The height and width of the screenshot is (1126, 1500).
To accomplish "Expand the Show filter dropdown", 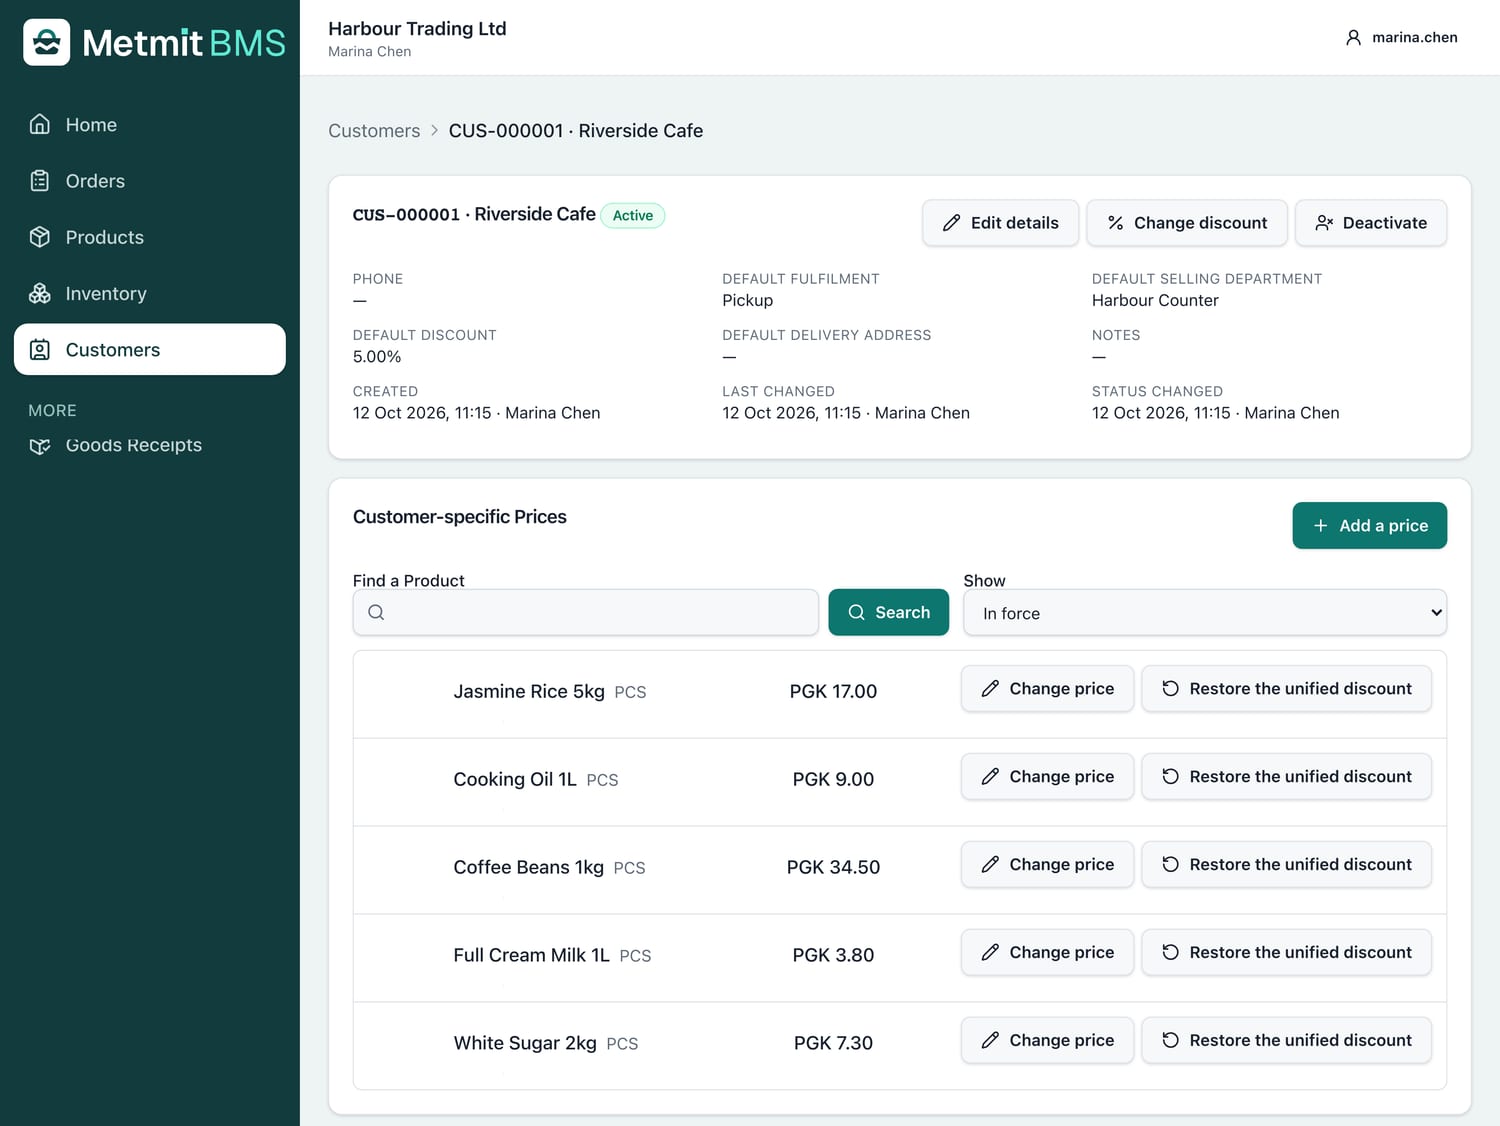I will [x=1204, y=613].
